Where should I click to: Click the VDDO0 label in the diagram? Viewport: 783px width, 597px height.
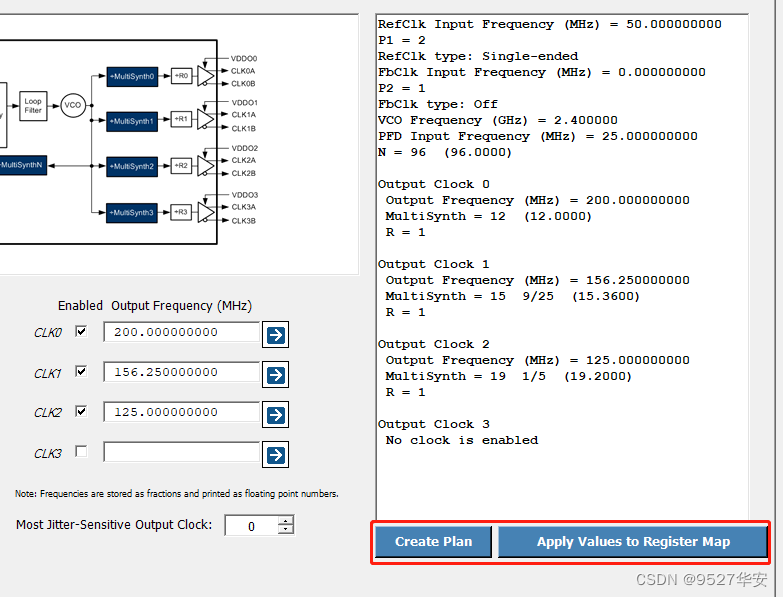(244, 58)
